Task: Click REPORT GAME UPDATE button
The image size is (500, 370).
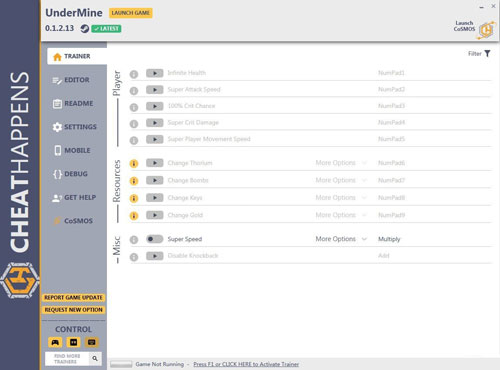Action: click(x=73, y=297)
